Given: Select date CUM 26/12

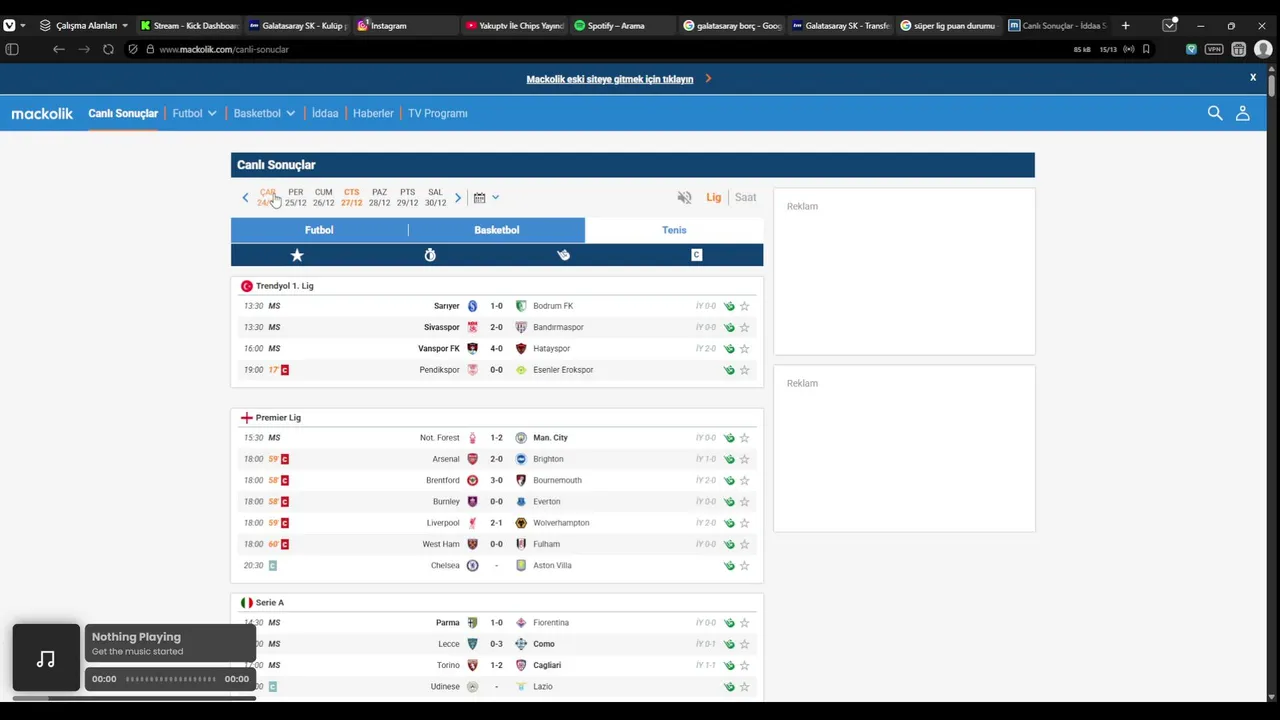Looking at the screenshot, I should tap(324, 197).
